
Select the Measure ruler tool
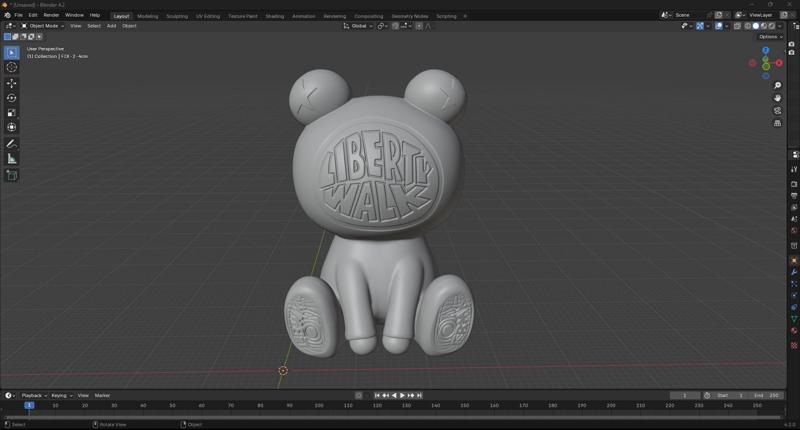(x=11, y=159)
